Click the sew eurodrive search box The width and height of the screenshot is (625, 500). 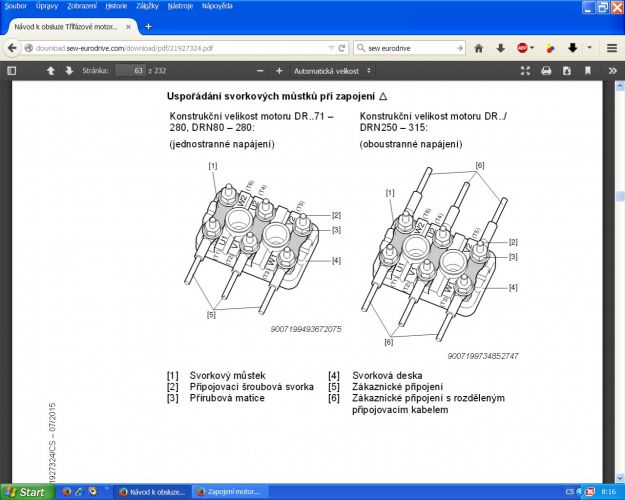pyautogui.click(x=410, y=48)
